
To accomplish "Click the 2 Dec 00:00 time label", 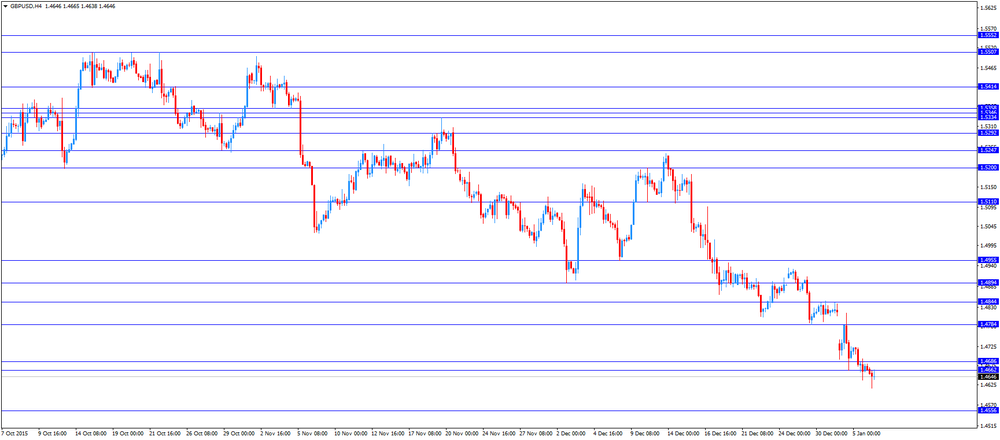I will (572, 433).
